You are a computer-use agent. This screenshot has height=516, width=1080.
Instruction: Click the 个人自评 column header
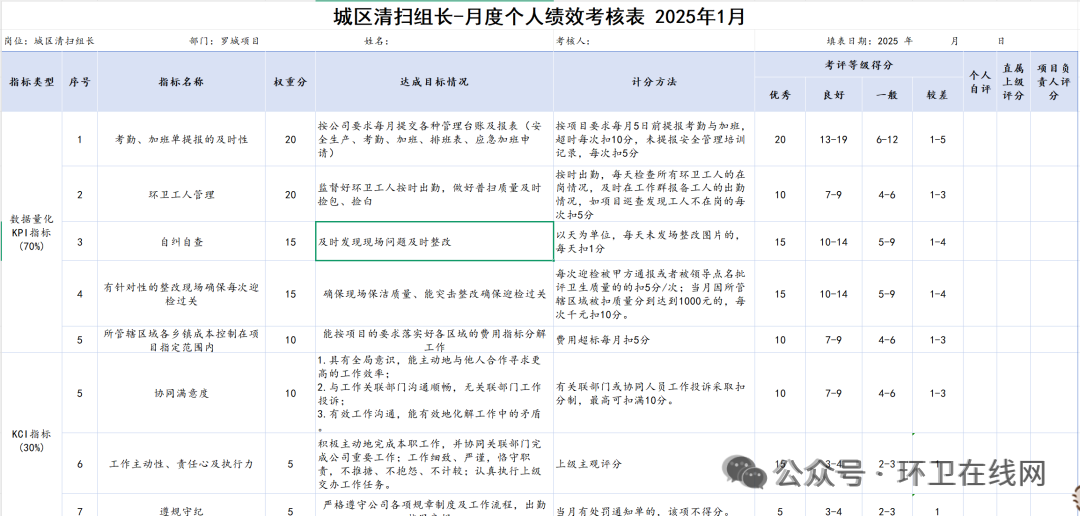(979, 82)
